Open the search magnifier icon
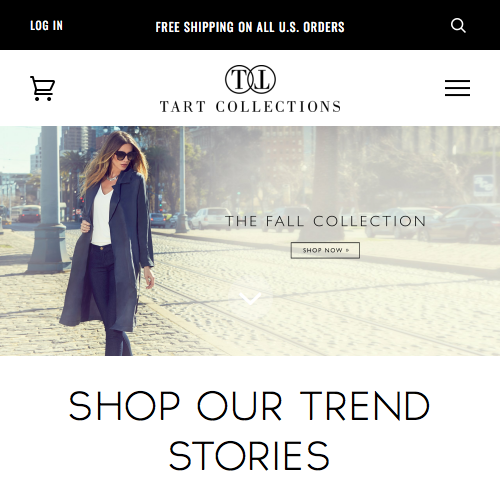The height and width of the screenshot is (500, 500). (x=458, y=26)
